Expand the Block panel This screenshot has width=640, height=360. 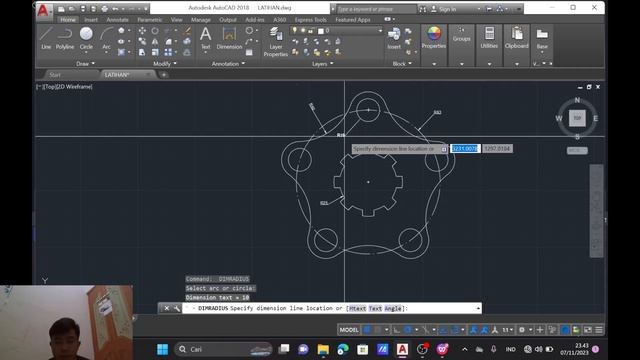tap(402, 64)
